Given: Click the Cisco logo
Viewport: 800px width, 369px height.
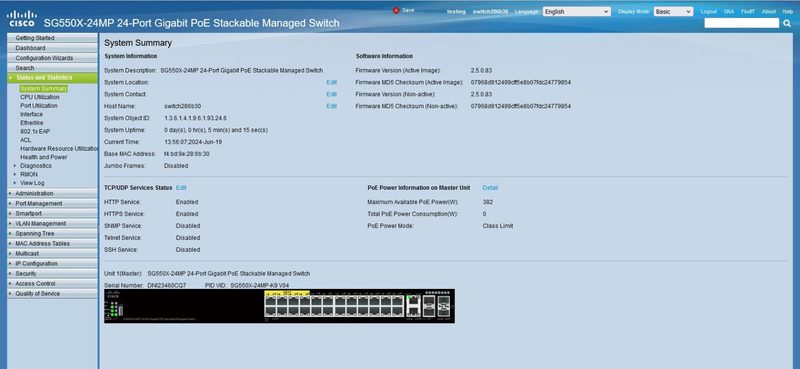Looking at the screenshot, I should [21, 18].
